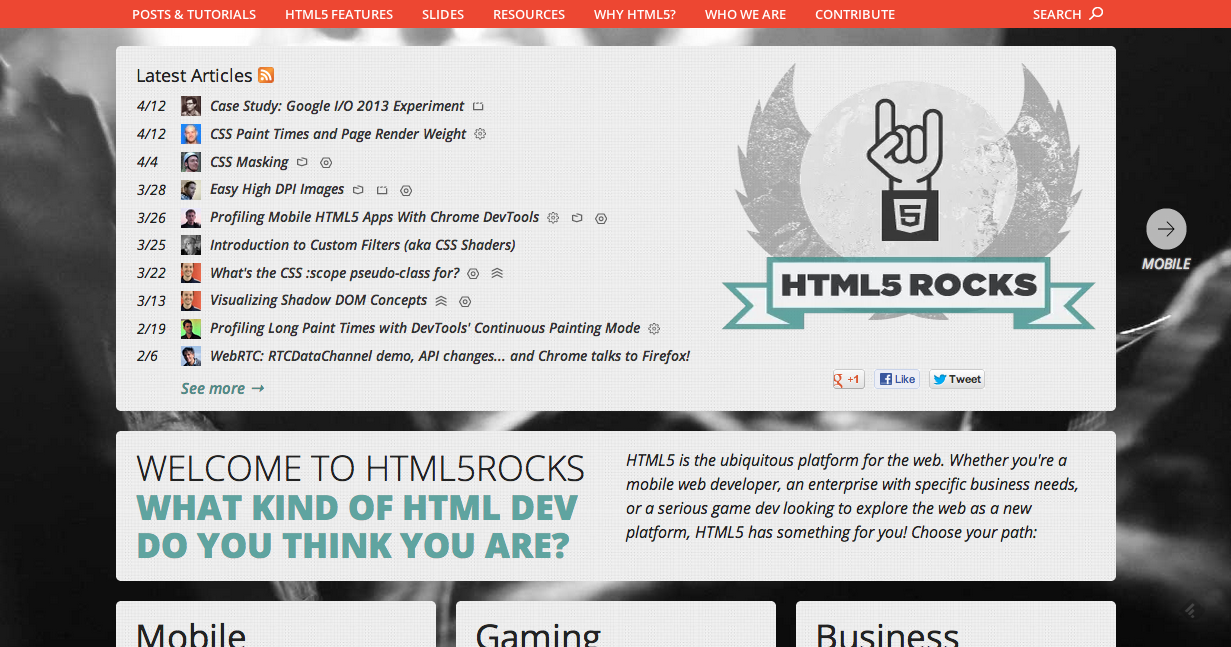Image resolution: width=1231 pixels, height=647 pixels.
Task: Click author avatar for Profiling Mobile HTML5 Apps
Action: [x=191, y=218]
